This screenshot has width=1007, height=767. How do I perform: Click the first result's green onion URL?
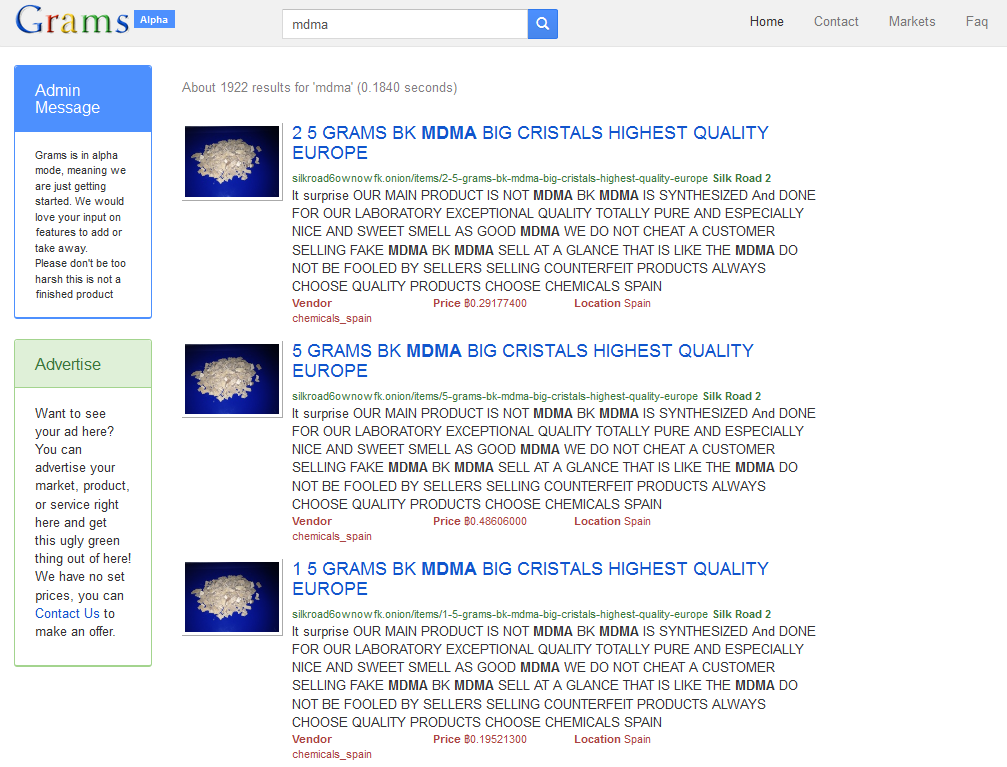point(499,178)
